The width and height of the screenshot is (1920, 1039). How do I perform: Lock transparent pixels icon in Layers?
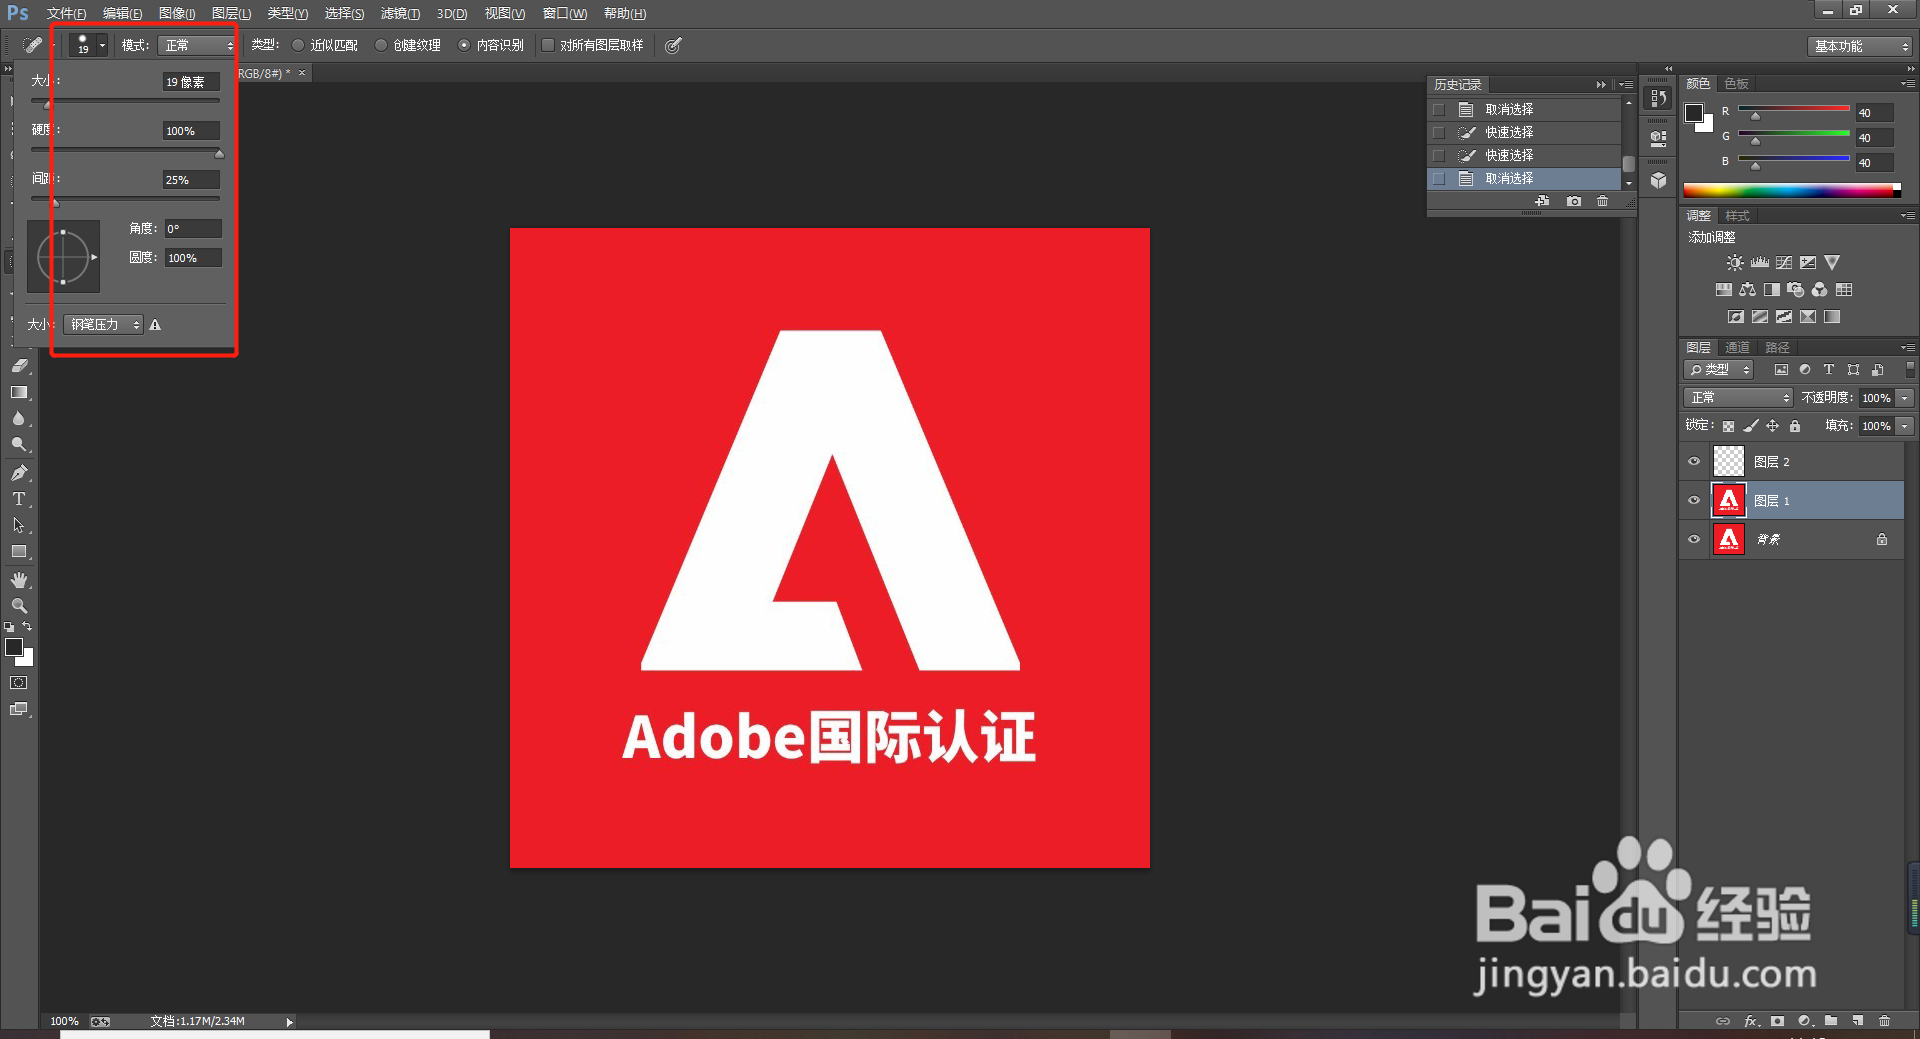[1728, 426]
